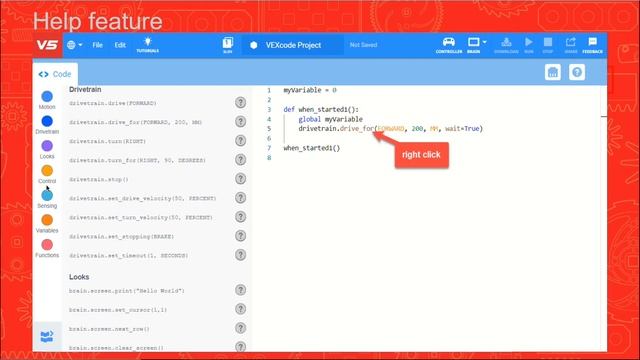
Task: Open help for set_turn_velocity command
Action: (x=240, y=217)
